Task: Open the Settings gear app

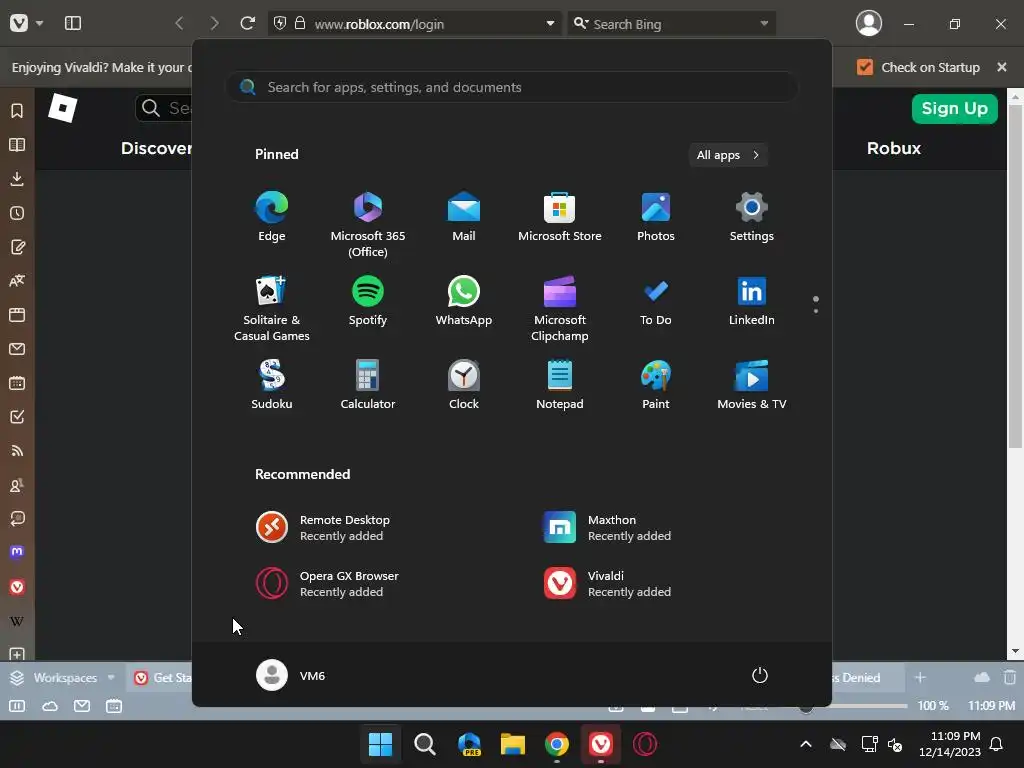Action: (x=752, y=217)
